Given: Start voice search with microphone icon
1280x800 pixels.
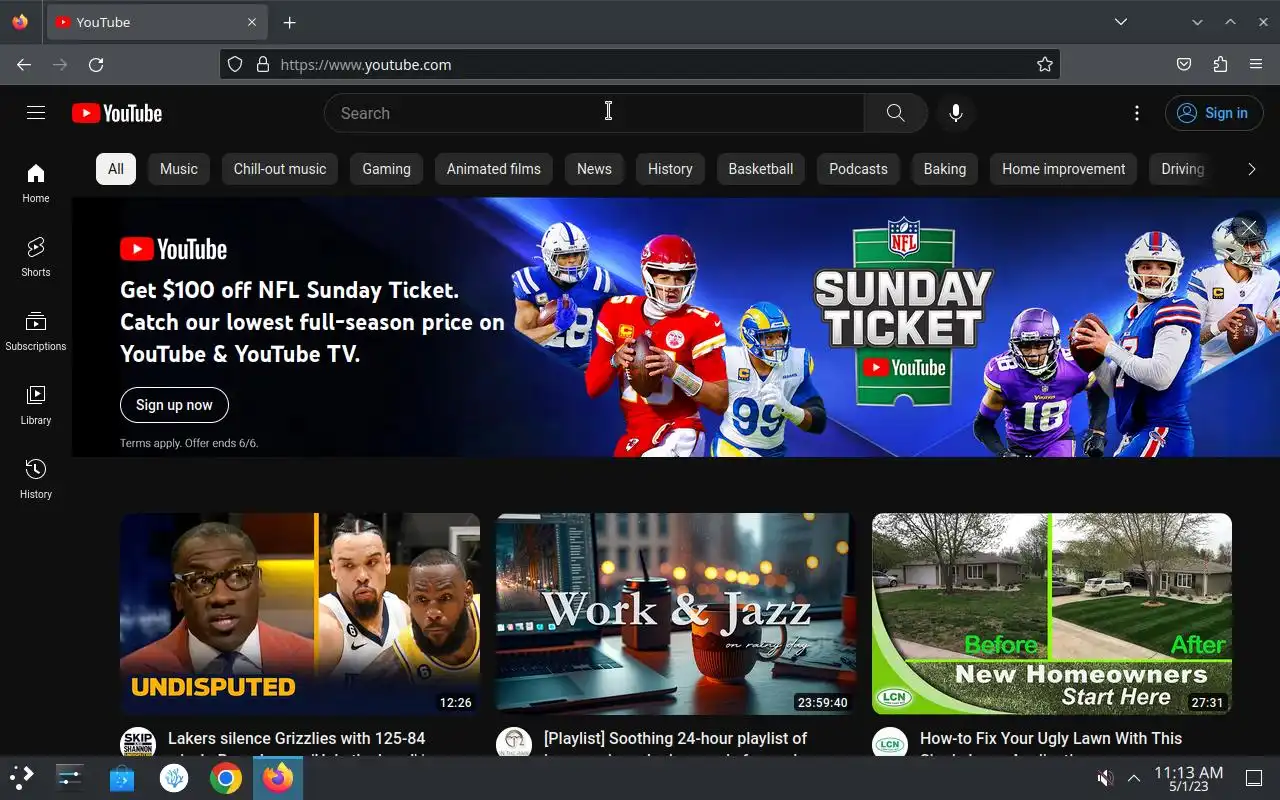Looking at the screenshot, I should (956, 113).
